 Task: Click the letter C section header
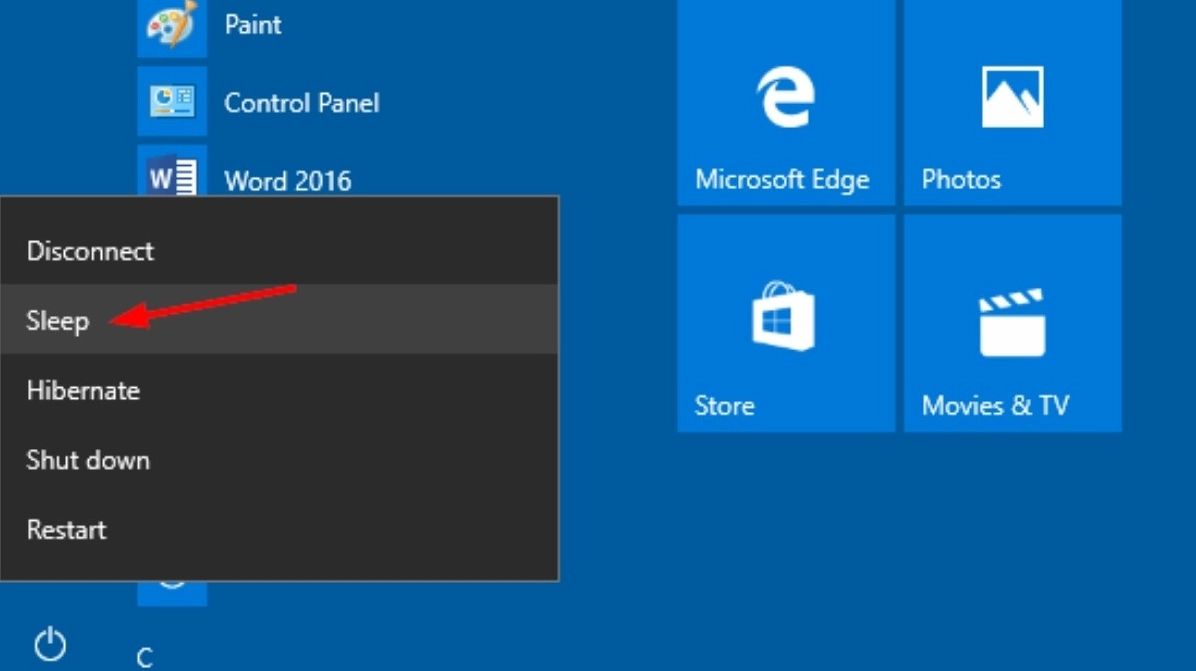[145, 657]
